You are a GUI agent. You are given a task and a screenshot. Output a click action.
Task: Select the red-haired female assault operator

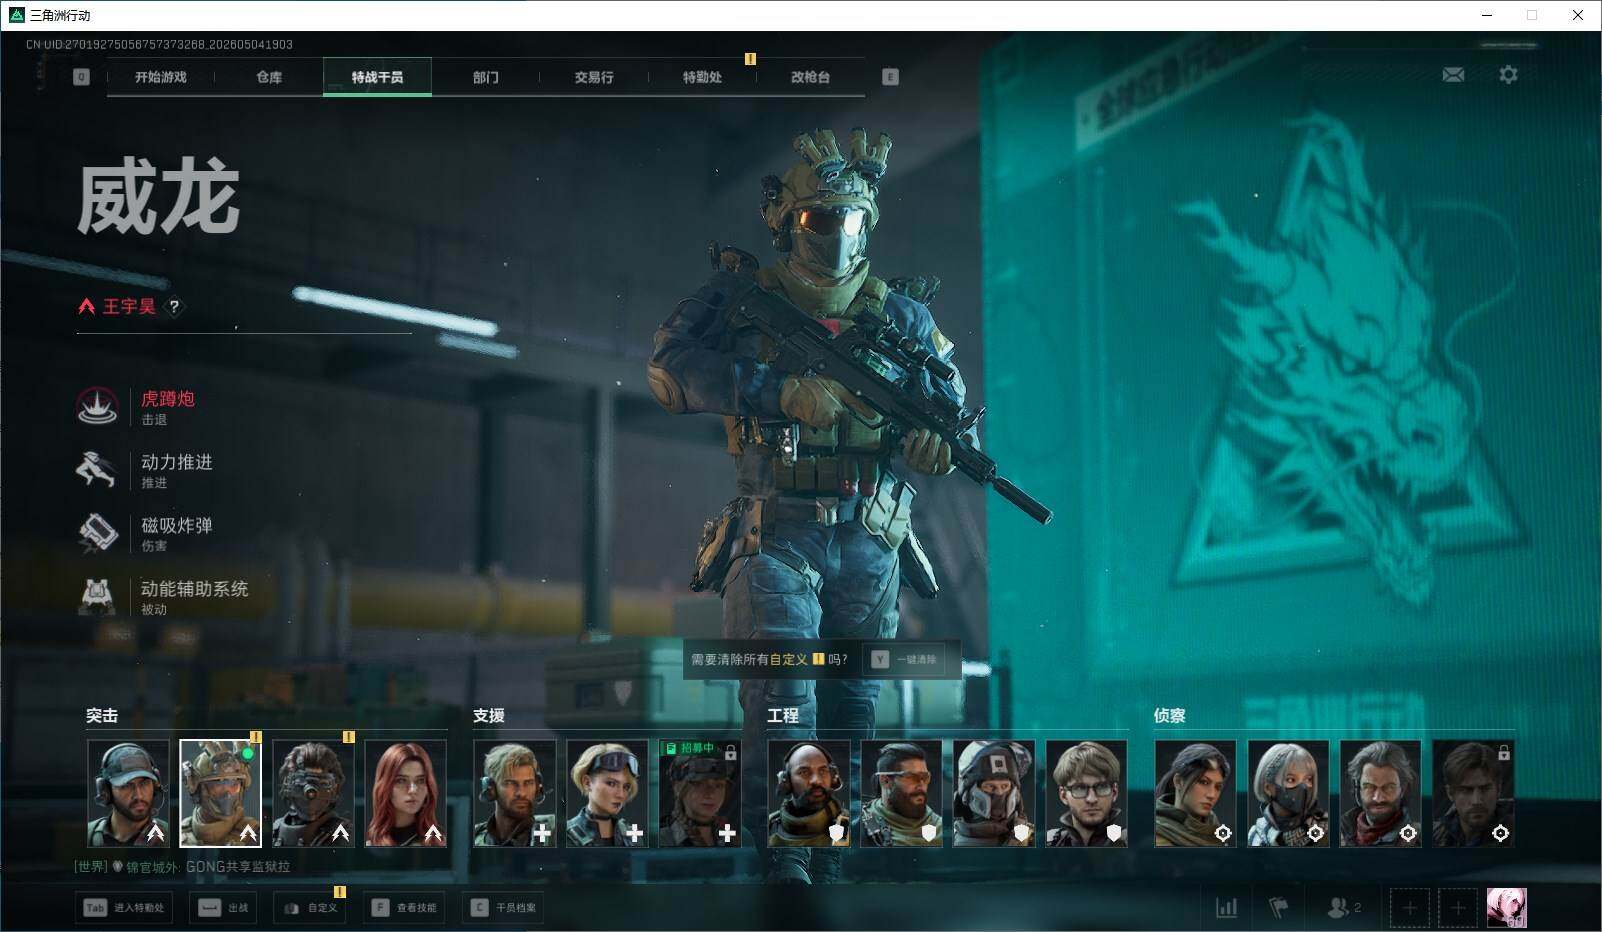[405, 793]
